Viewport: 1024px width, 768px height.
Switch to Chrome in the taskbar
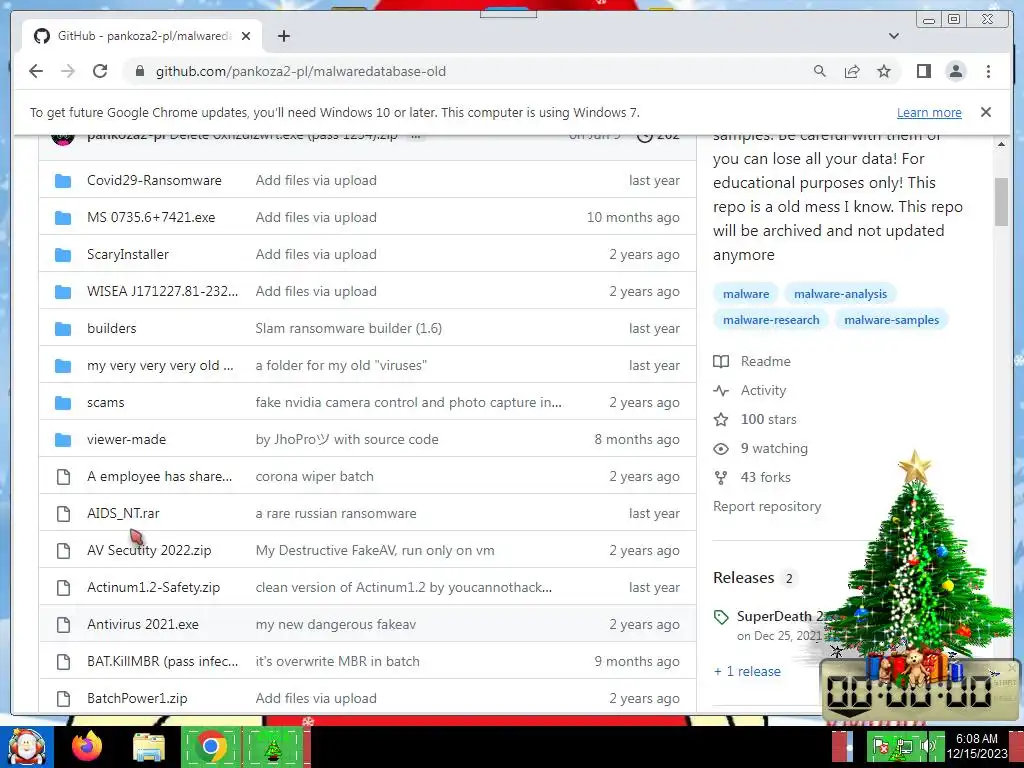pos(210,746)
